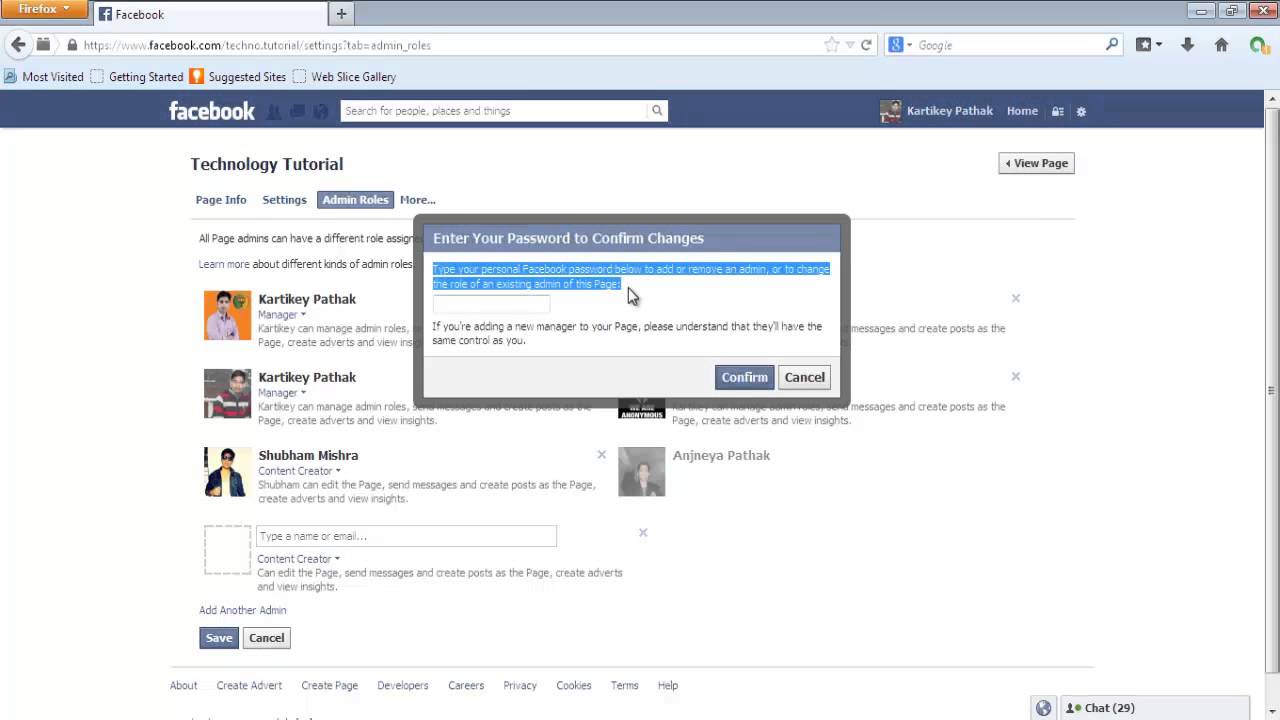1280x720 pixels.
Task: Open the Privacy footer link
Action: click(x=520, y=685)
